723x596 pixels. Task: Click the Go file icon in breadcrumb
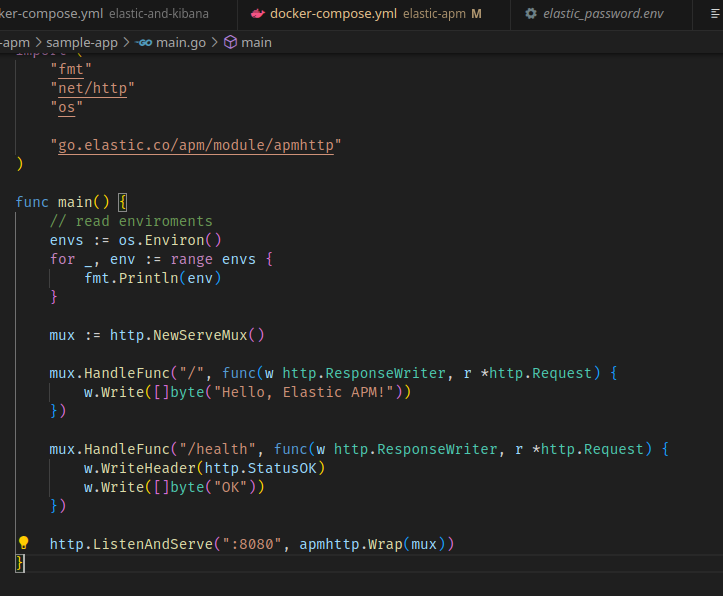[144, 43]
